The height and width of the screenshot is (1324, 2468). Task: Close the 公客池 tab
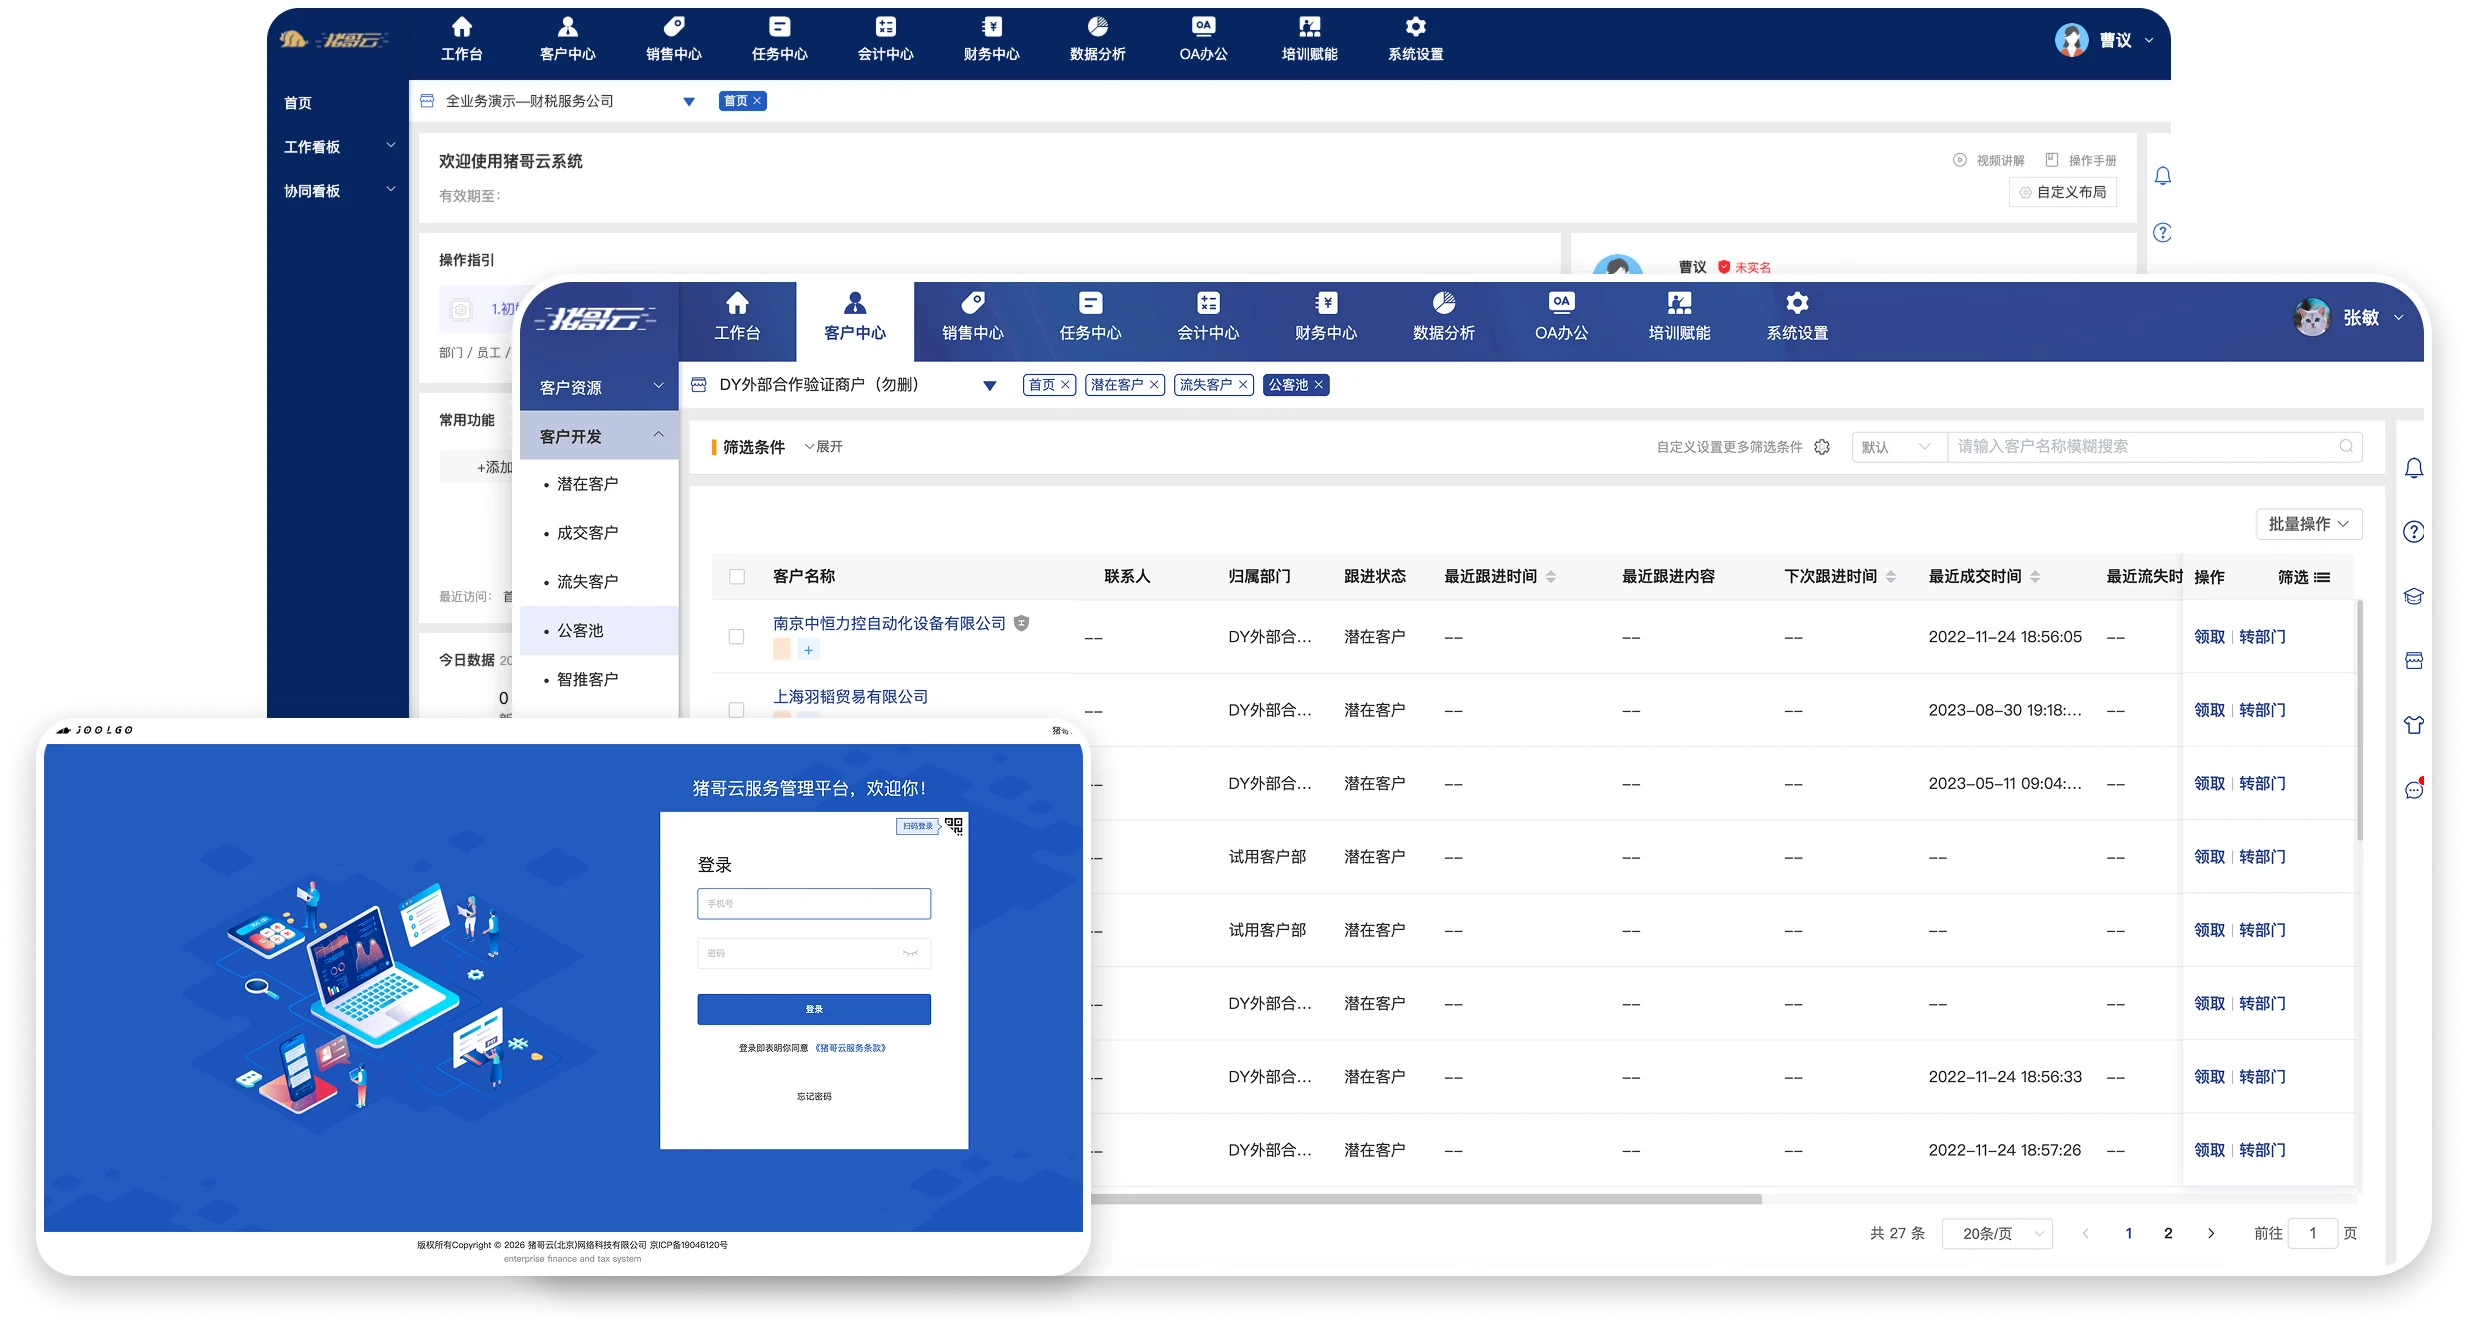(1319, 385)
